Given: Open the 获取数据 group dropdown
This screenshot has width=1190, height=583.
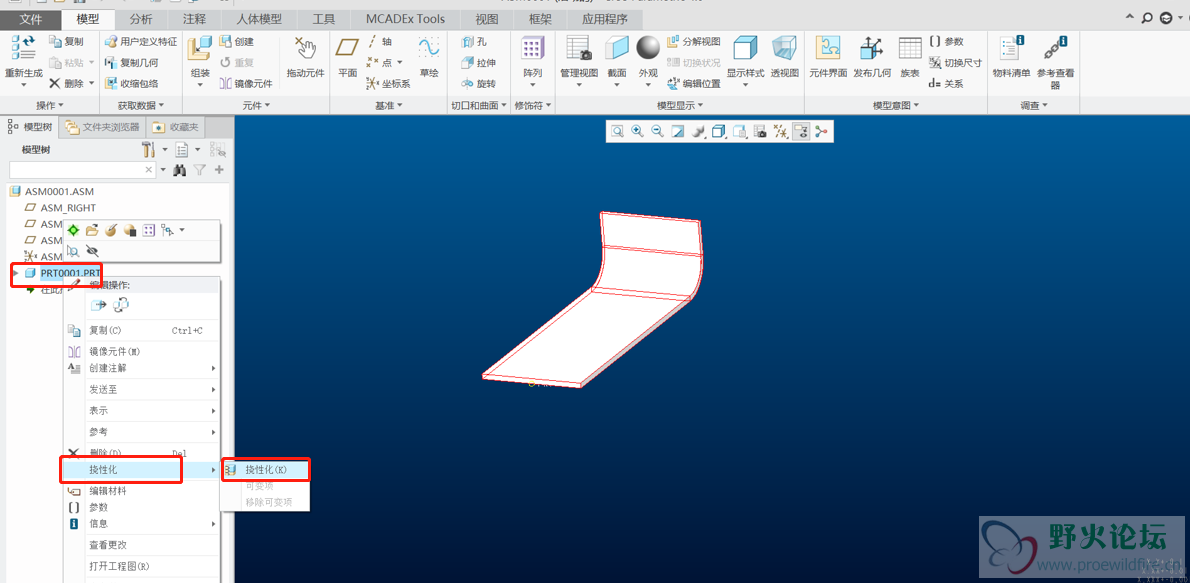Looking at the screenshot, I should (x=140, y=105).
